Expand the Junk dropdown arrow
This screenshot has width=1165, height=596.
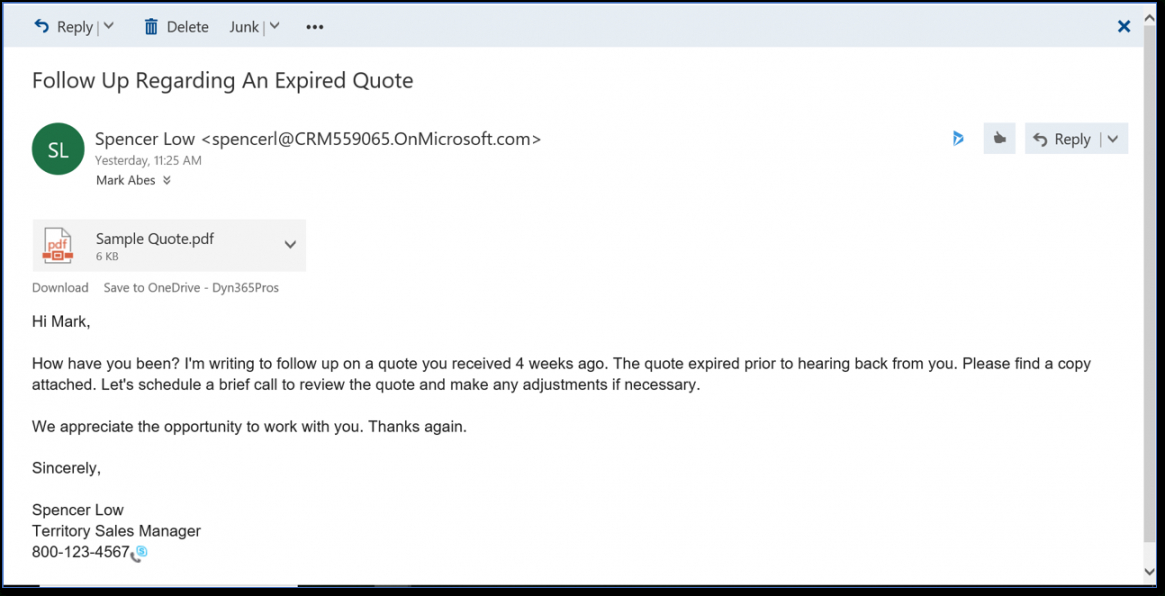(x=274, y=27)
